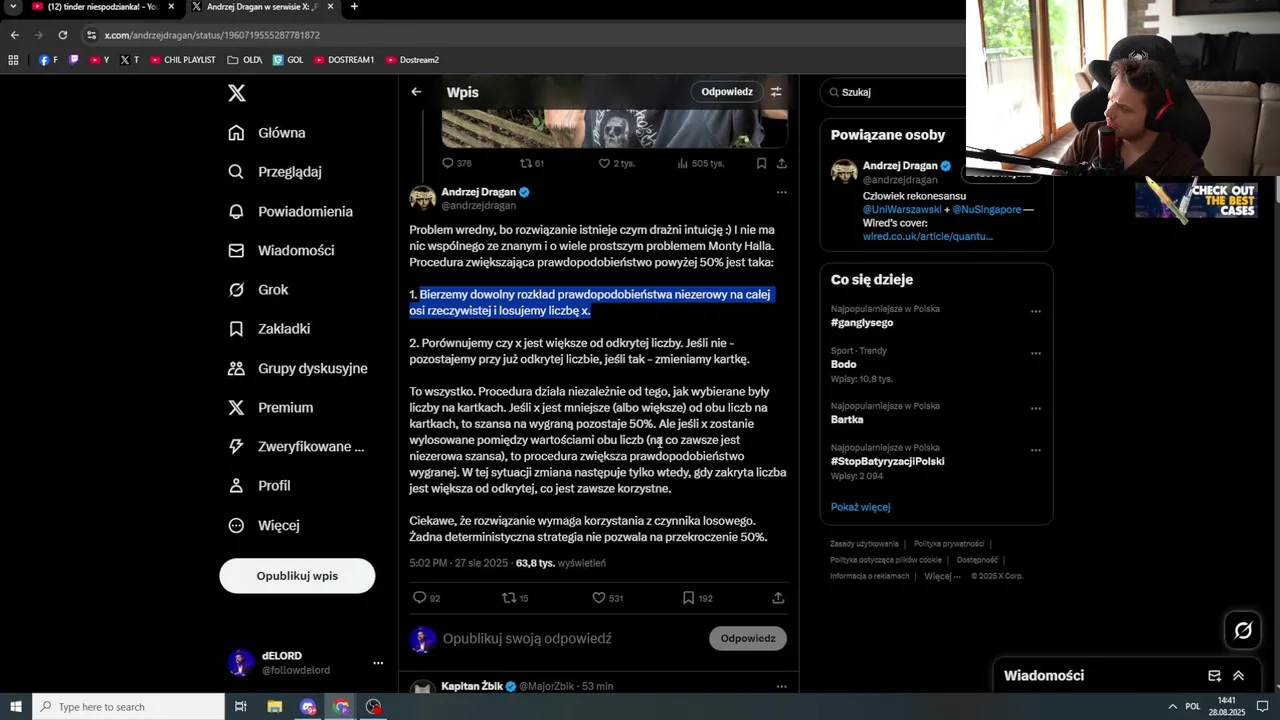Click the browser address bar
Viewport: 1280px width, 720px height.
(x=520, y=35)
